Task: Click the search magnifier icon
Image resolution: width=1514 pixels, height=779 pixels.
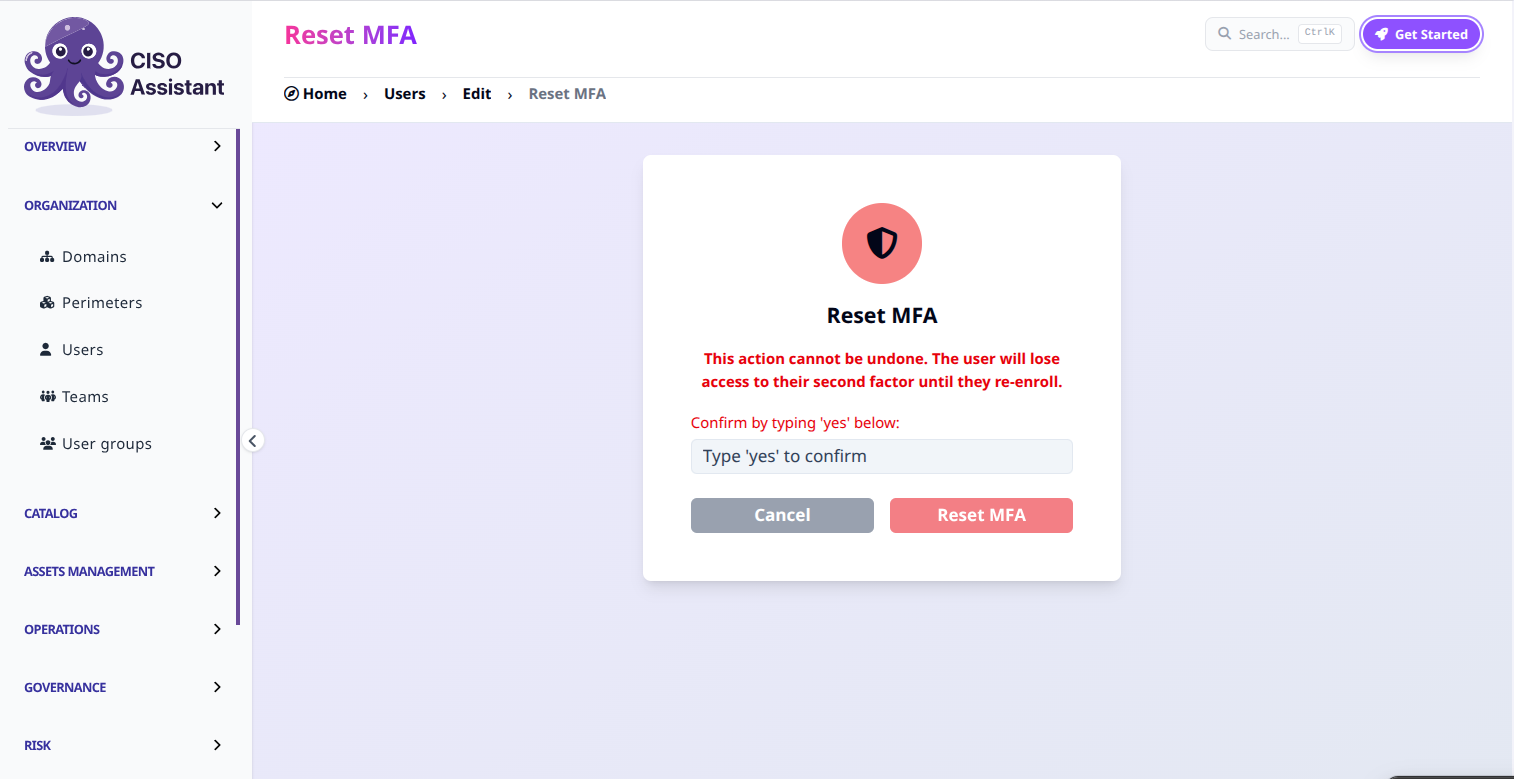Action: click(x=1224, y=34)
